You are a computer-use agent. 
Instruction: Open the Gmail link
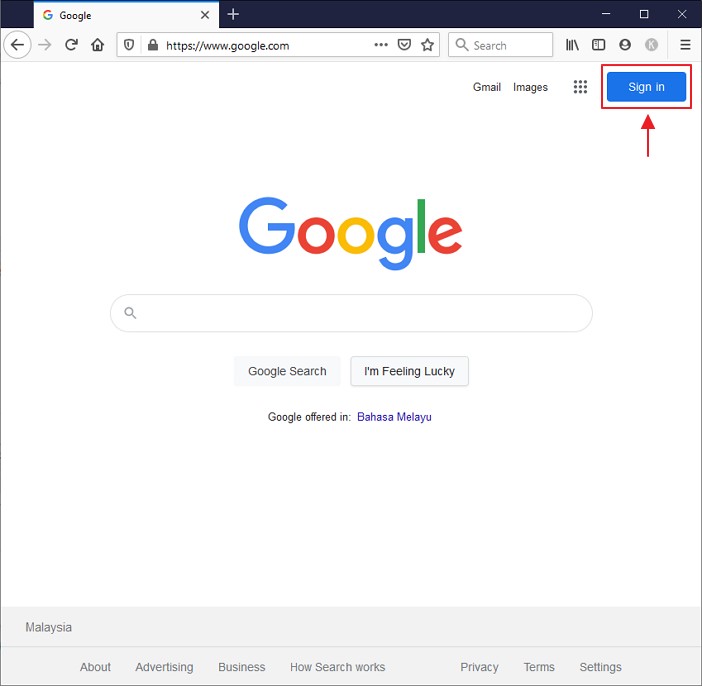click(x=487, y=87)
